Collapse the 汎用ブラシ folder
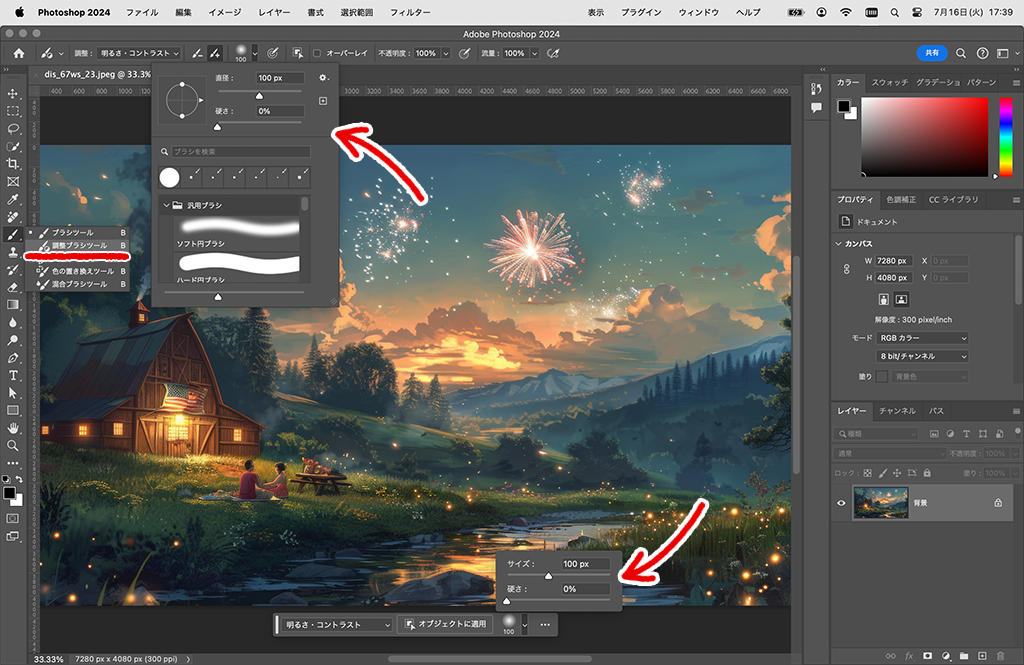This screenshot has height=665, width=1024. point(166,205)
